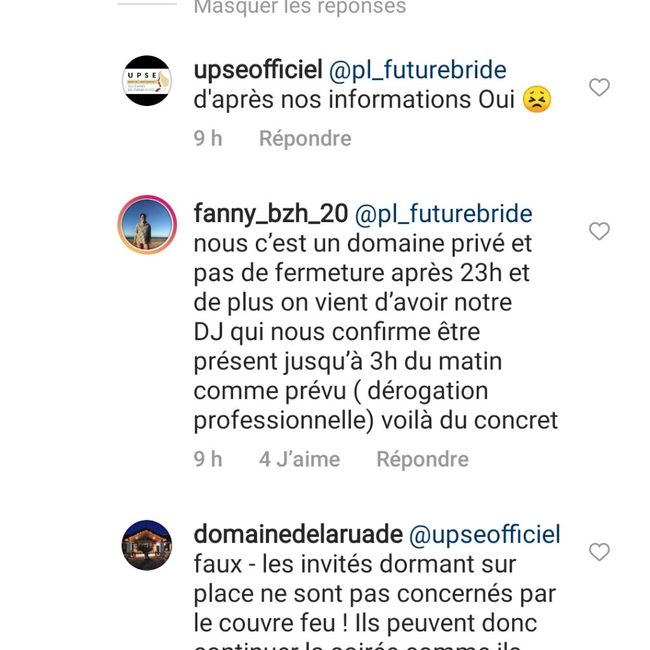Collapse replies via Masquer les réponses
The width and height of the screenshot is (650, 650).
(x=300, y=7)
